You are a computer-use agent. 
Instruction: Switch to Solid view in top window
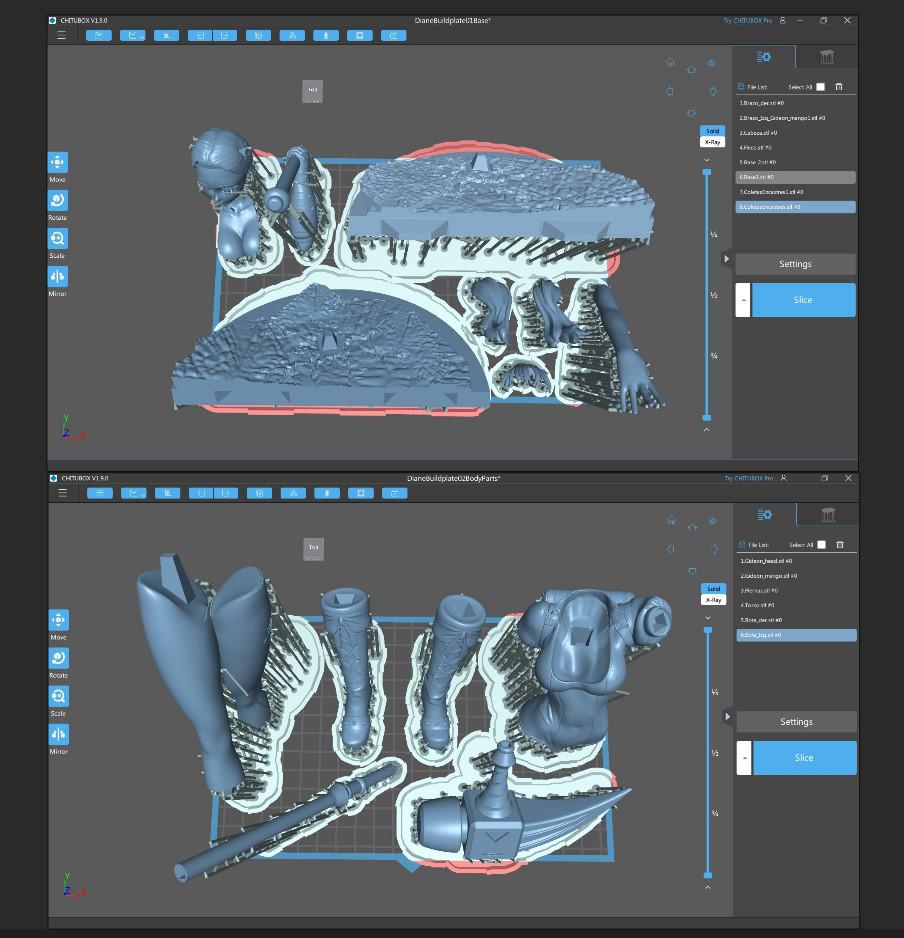tap(712, 131)
